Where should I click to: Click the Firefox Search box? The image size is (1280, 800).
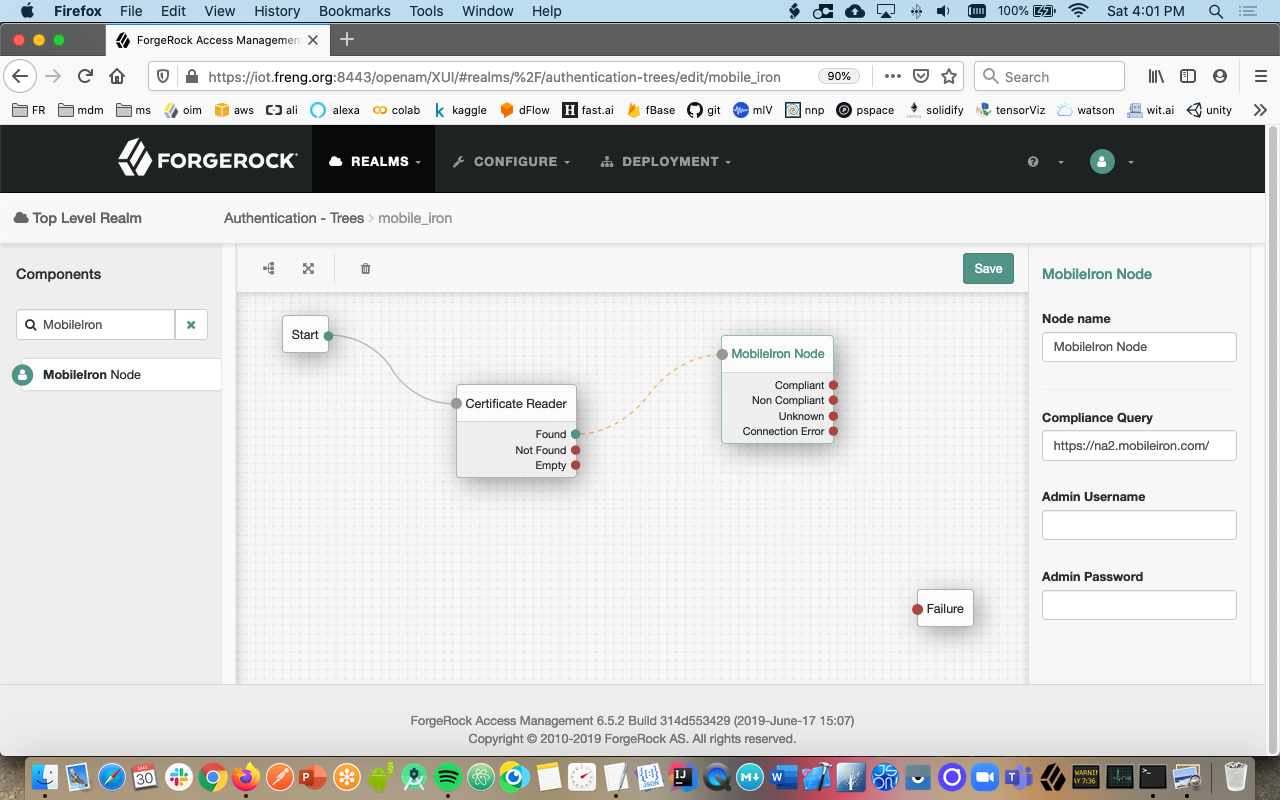coord(1049,76)
